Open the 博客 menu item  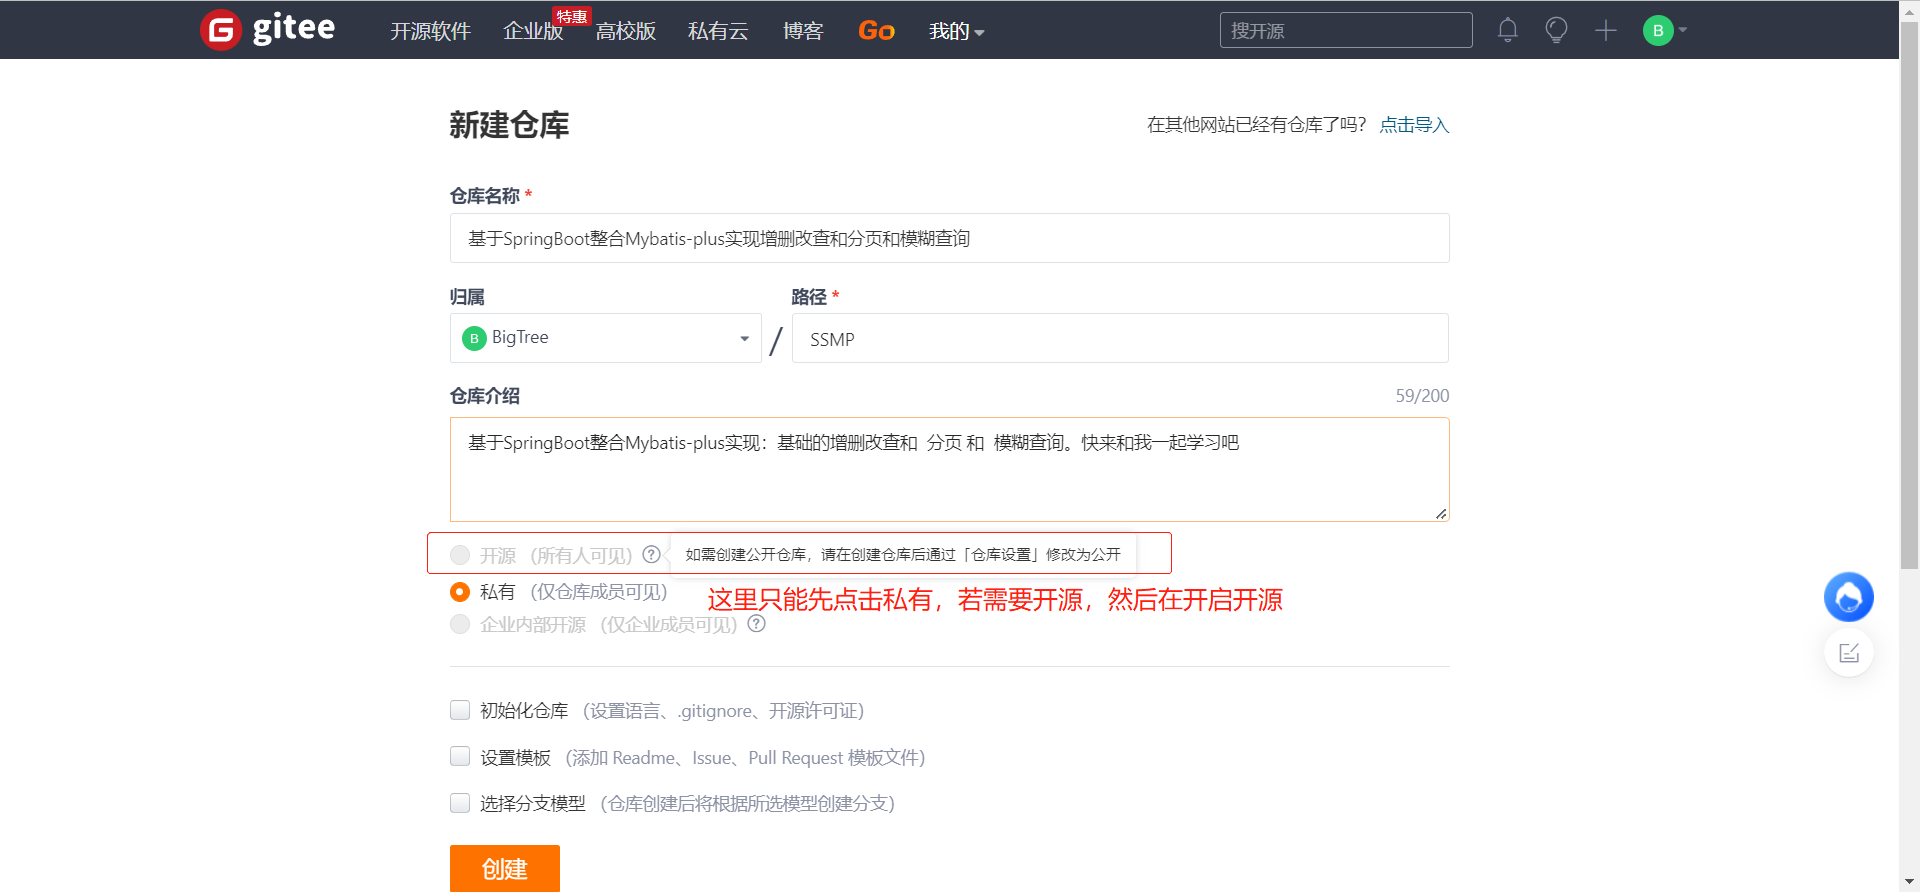(x=803, y=31)
